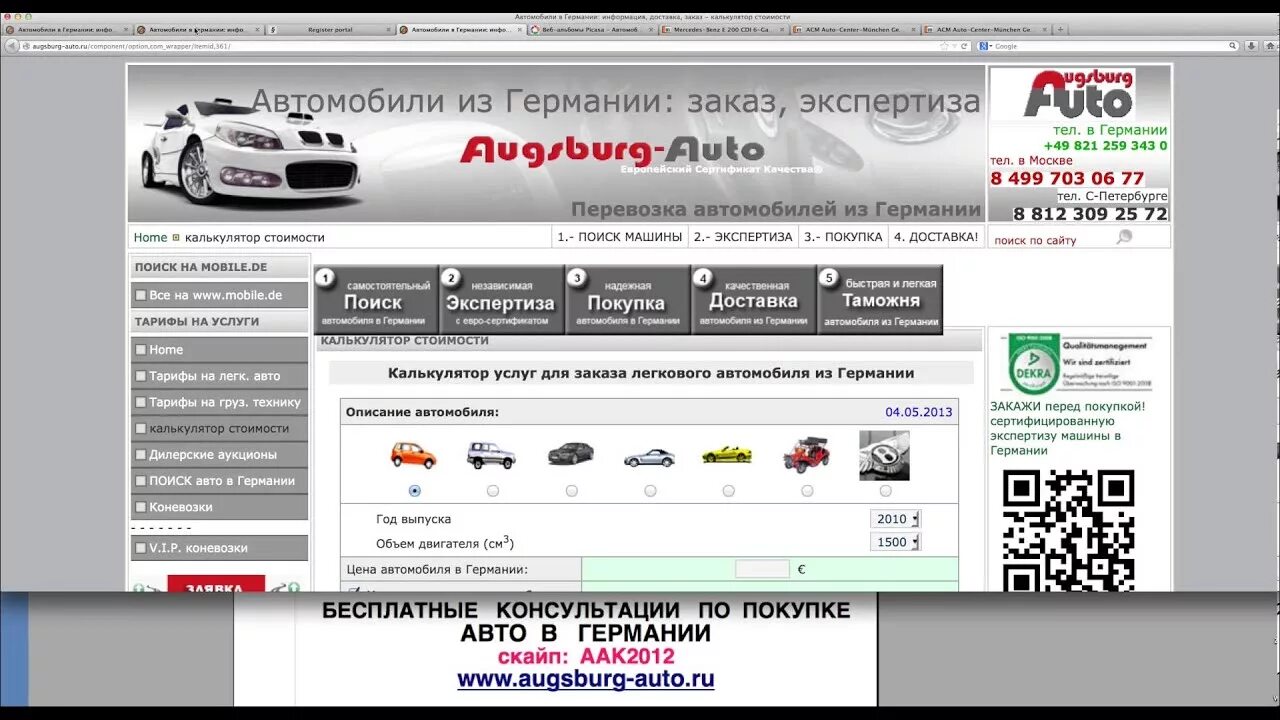Switch to the first Автомобили в Германии tab
The width and height of the screenshot is (1280, 720).
click(x=67, y=30)
